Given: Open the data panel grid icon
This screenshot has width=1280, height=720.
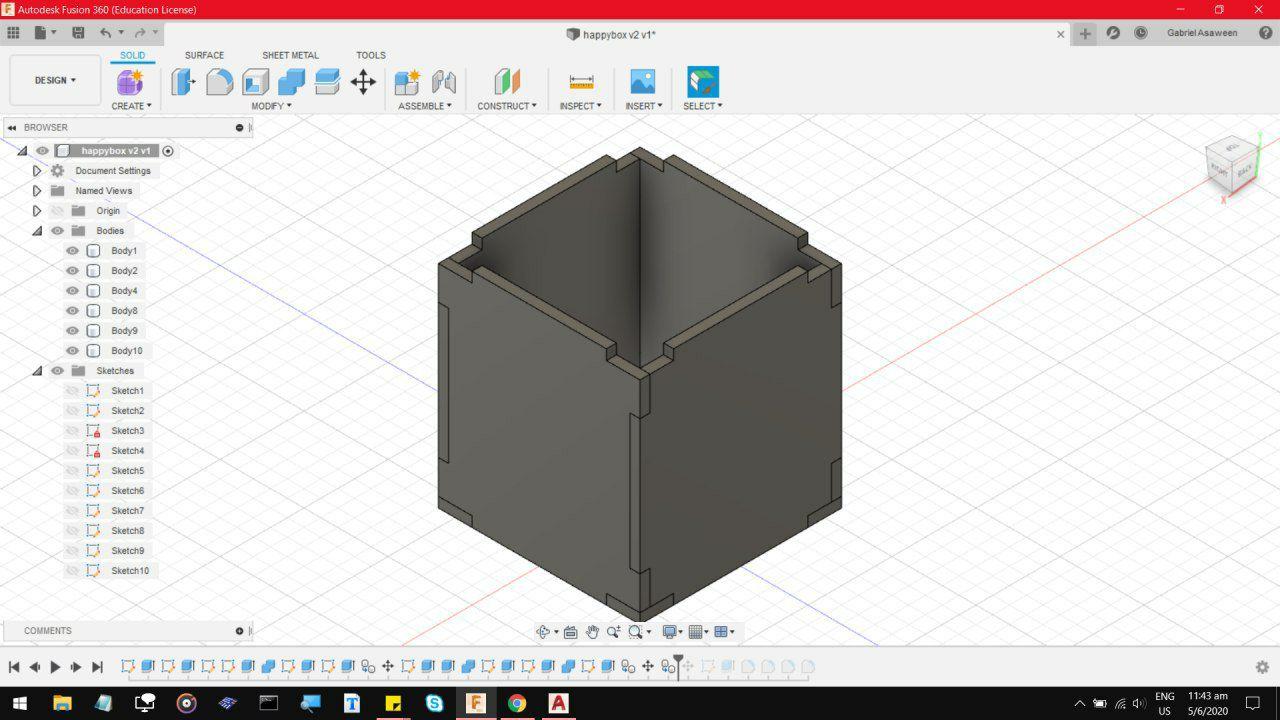Looking at the screenshot, I should click(x=13, y=33).
